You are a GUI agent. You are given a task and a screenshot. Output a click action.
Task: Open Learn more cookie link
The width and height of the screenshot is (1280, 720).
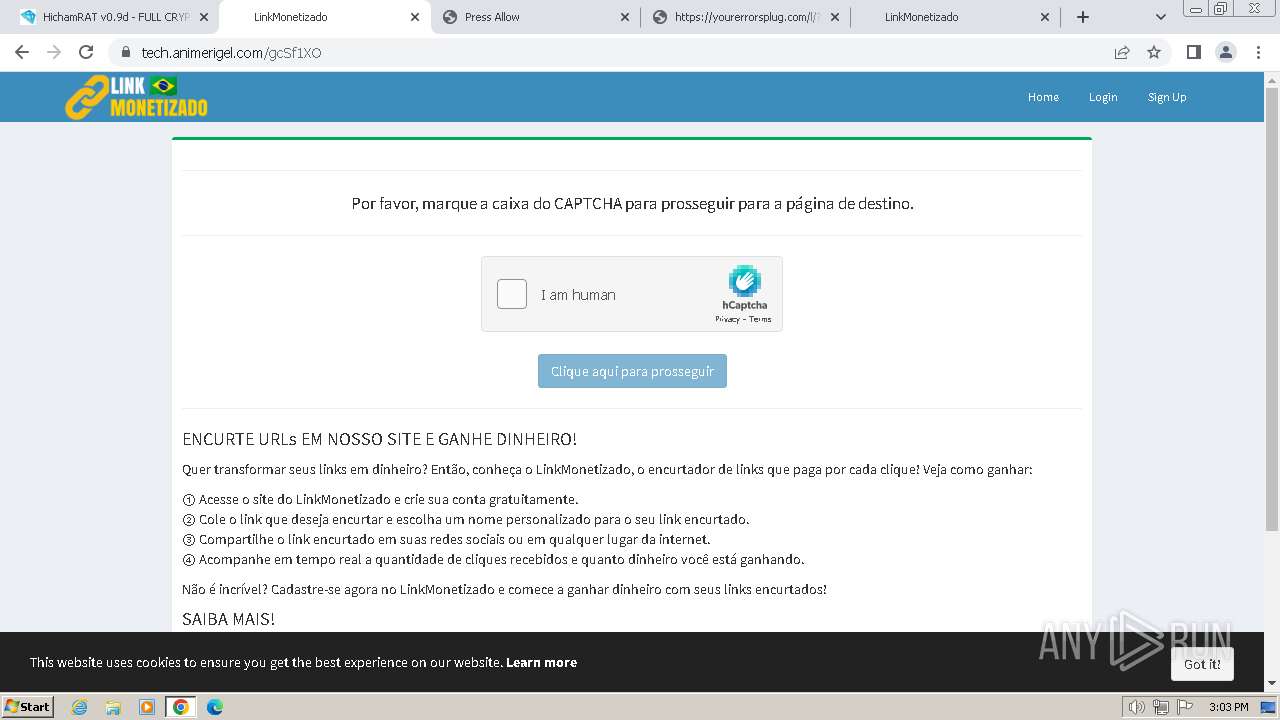point(541,662)
